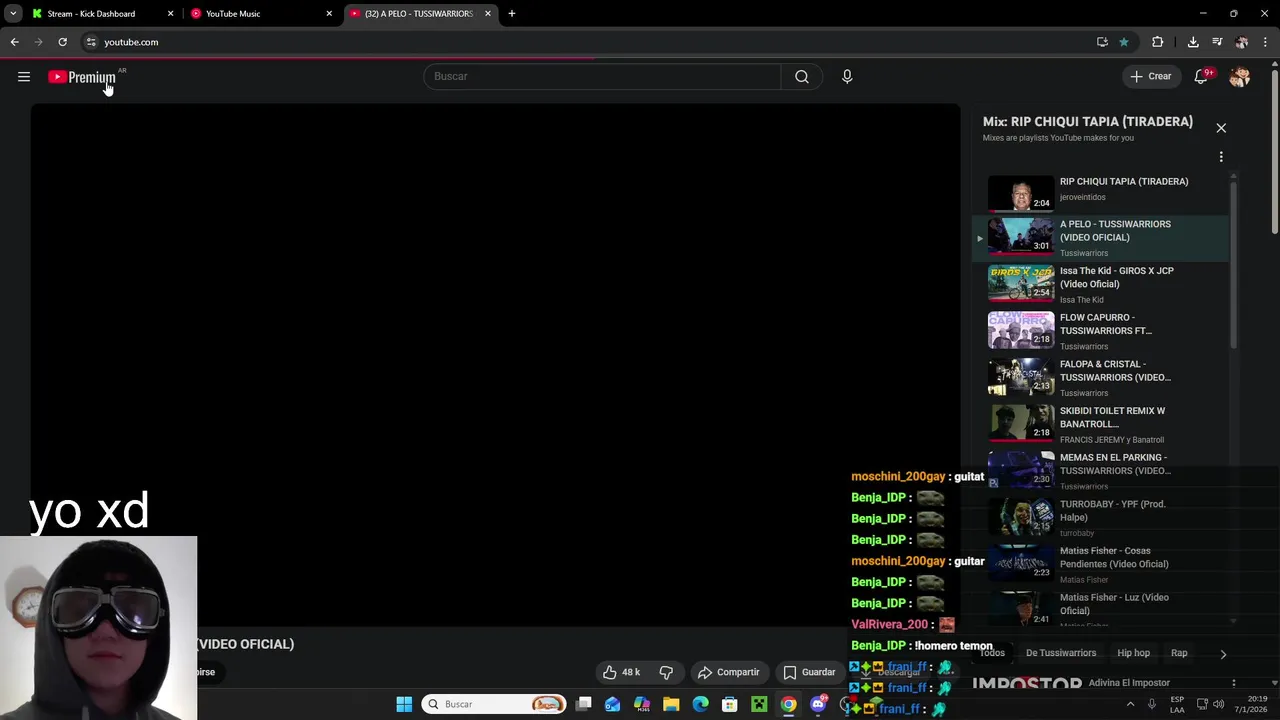Open the Crear upload menu
The image size is (1280, 720).
(x=1150, y=76)
